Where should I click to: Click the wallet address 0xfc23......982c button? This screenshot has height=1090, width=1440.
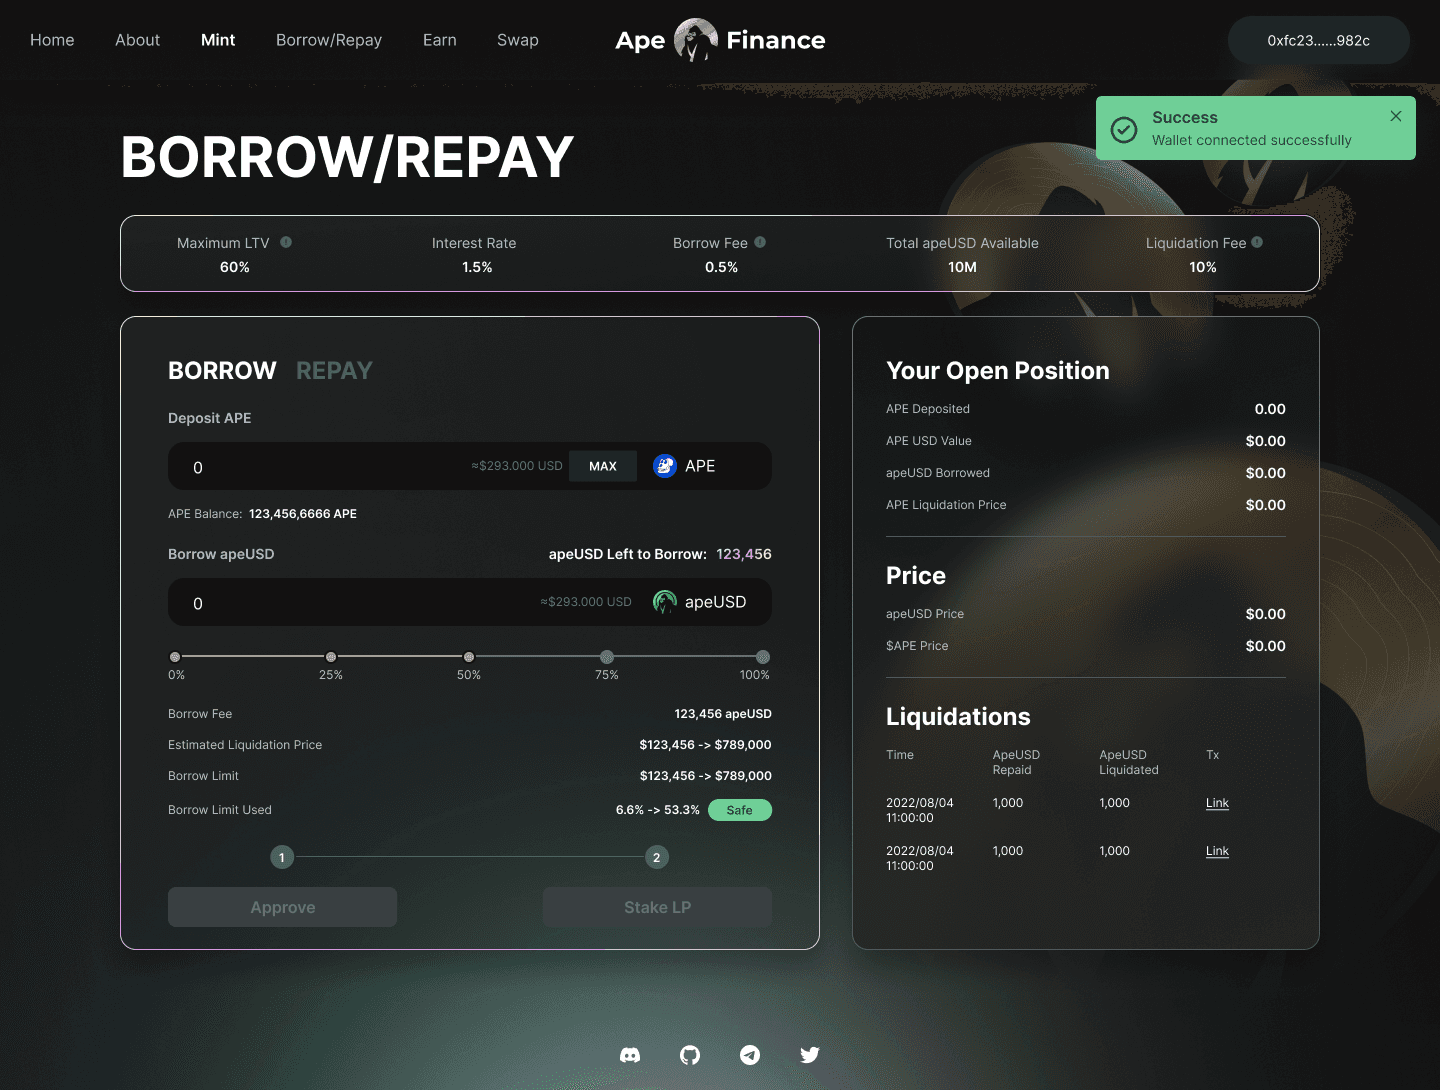(x=1319, y=40)
